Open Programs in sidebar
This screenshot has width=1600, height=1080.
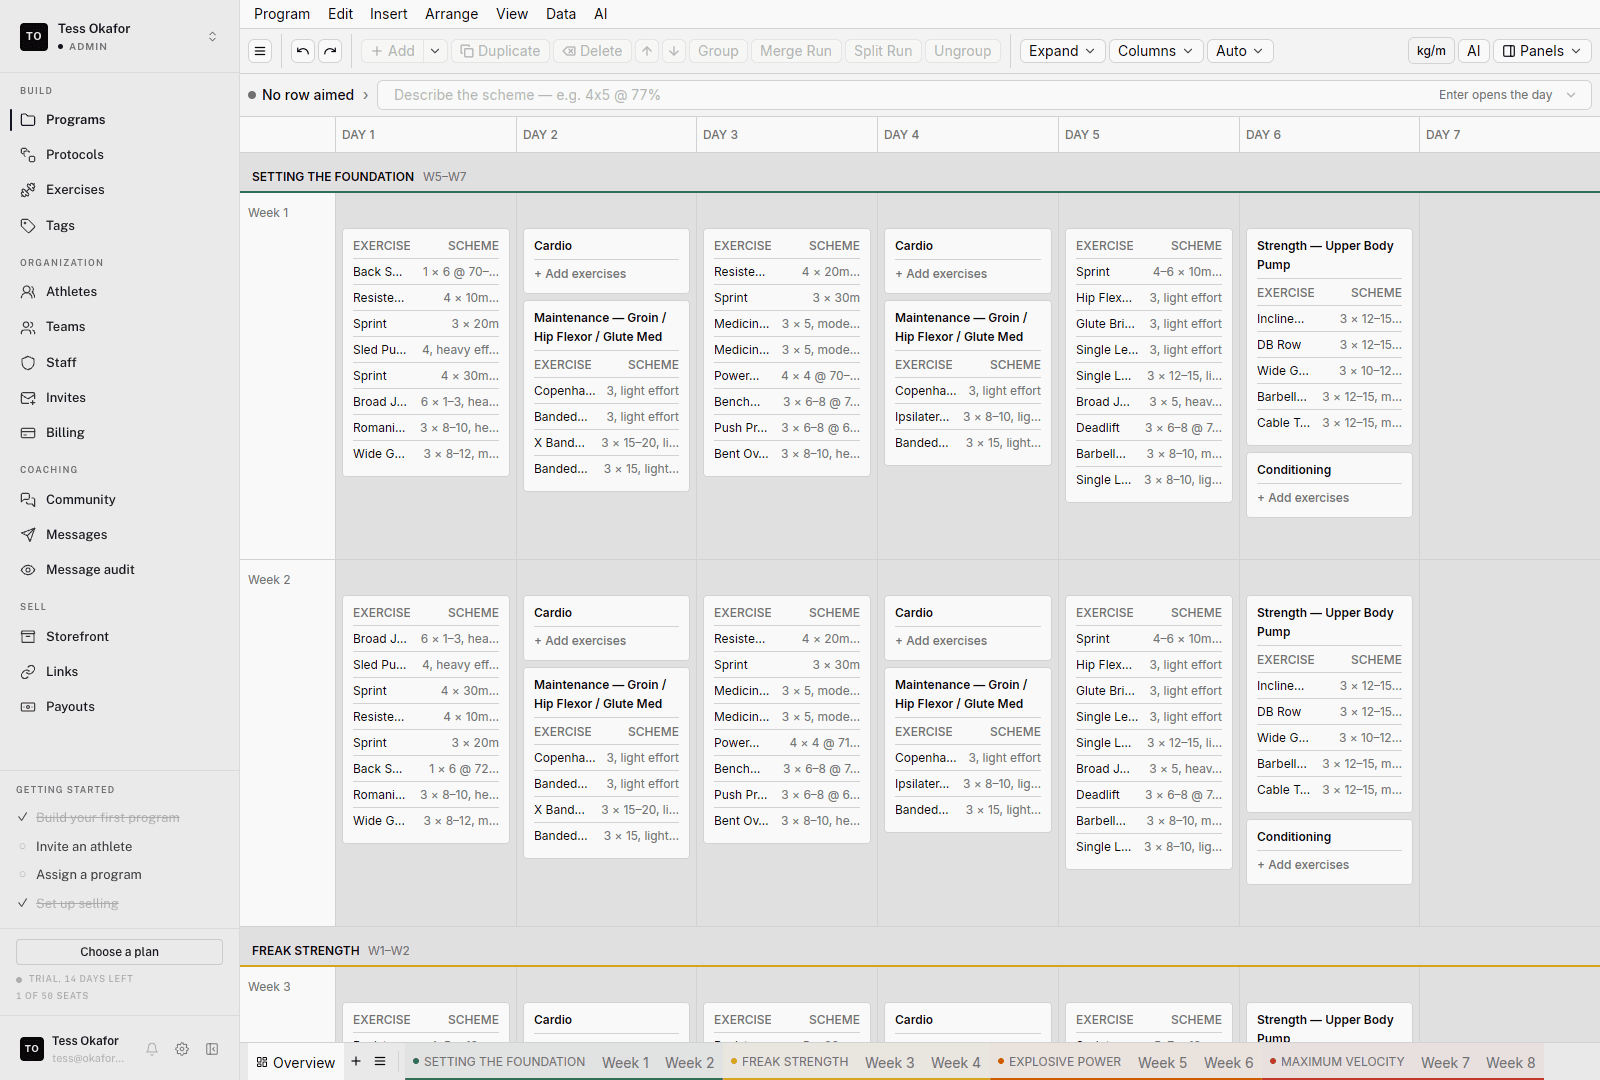120,120
